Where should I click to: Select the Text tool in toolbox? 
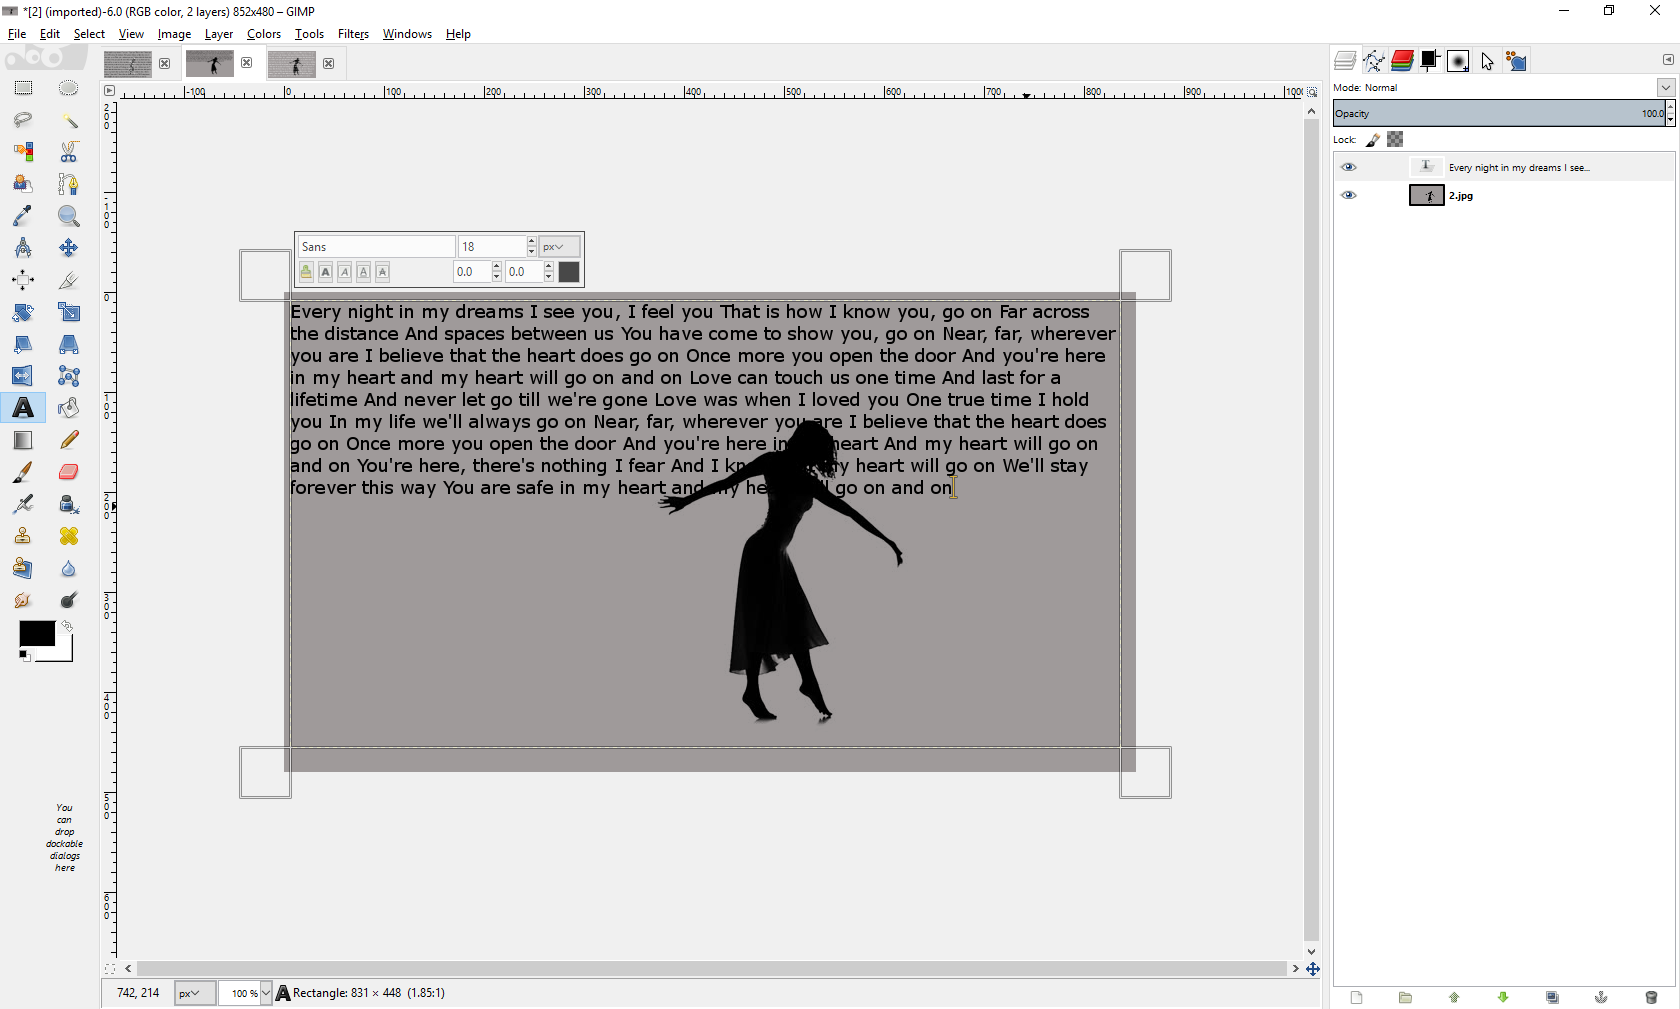tap(23, 408)
